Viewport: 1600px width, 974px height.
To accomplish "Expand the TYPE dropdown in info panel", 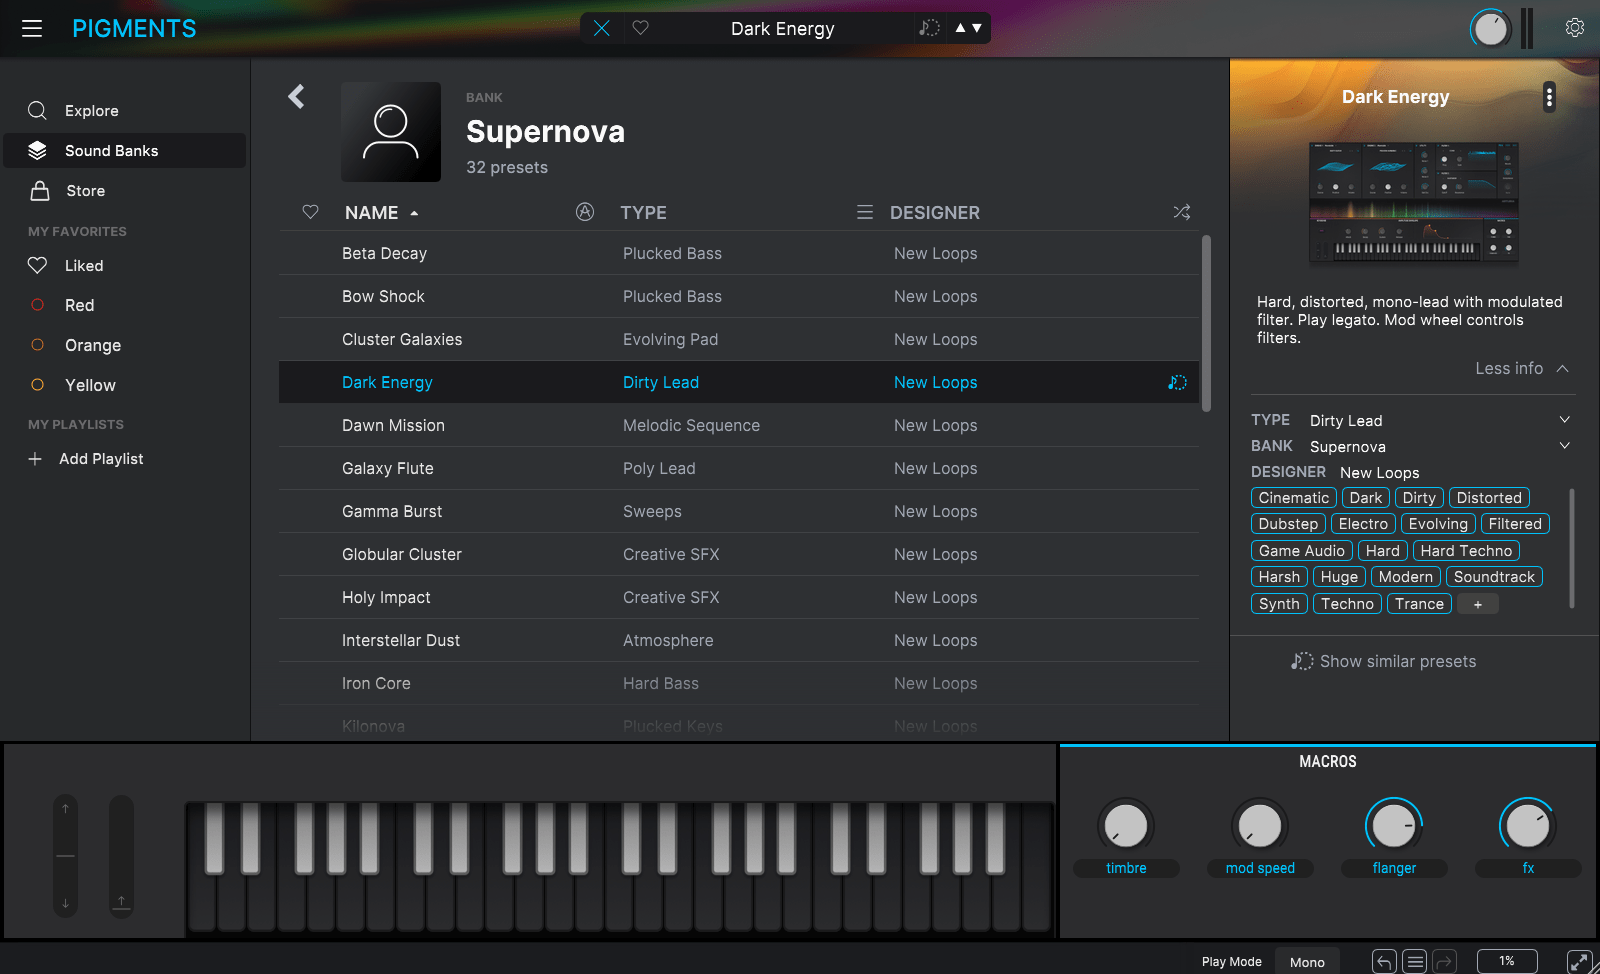I will tap(1564, 420).
